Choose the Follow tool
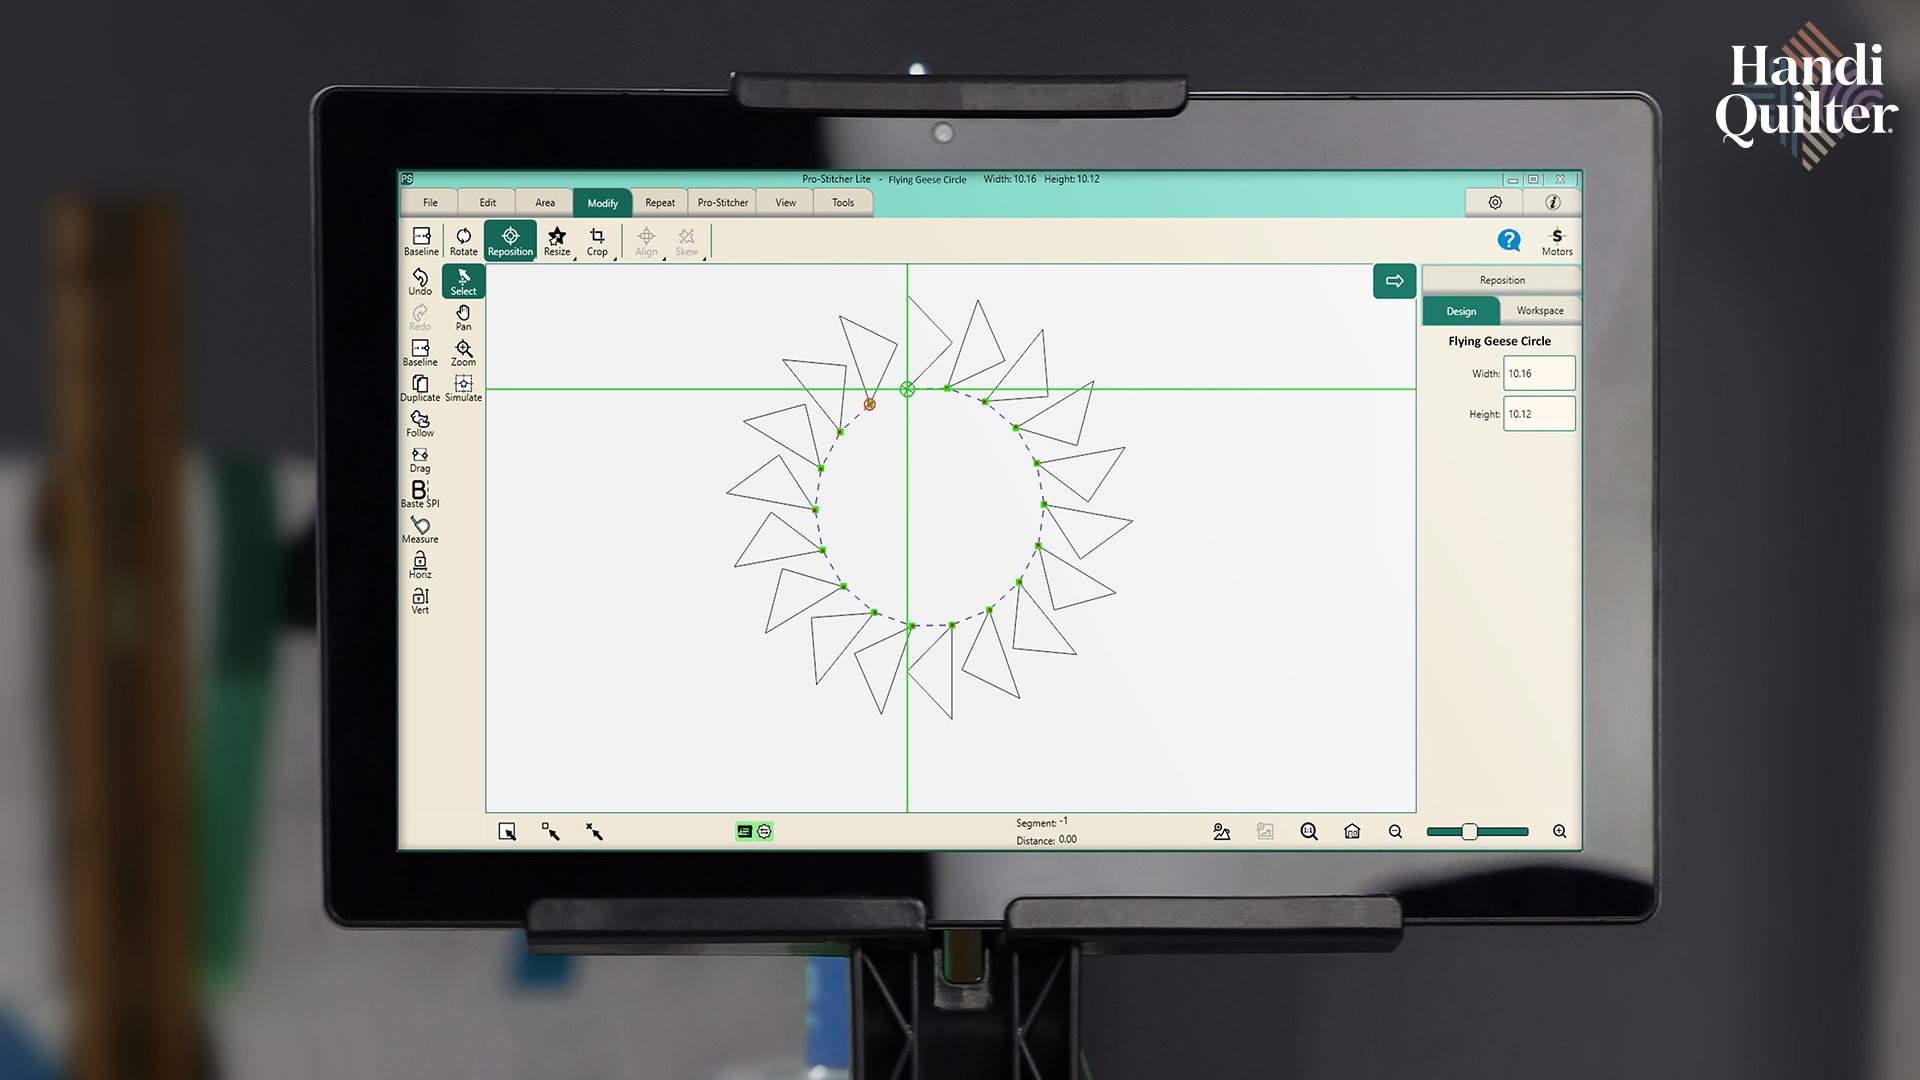The height and width of the screenshot is (1080, 1920). pos(420,424)
